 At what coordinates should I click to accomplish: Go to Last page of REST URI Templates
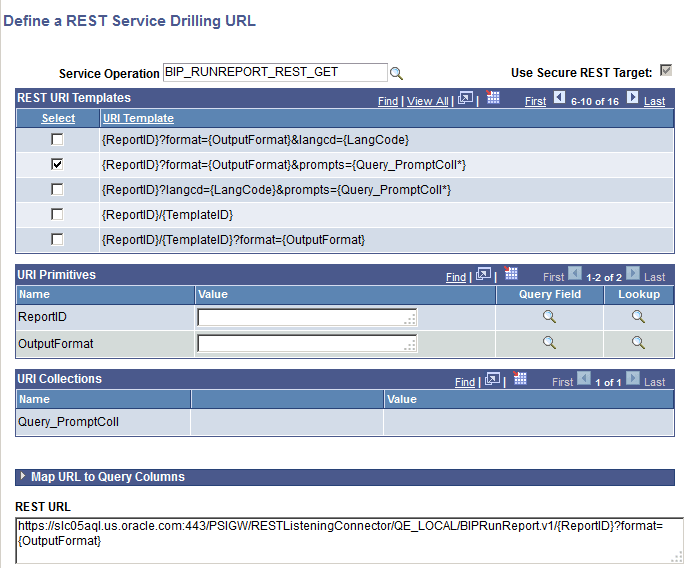655,101
